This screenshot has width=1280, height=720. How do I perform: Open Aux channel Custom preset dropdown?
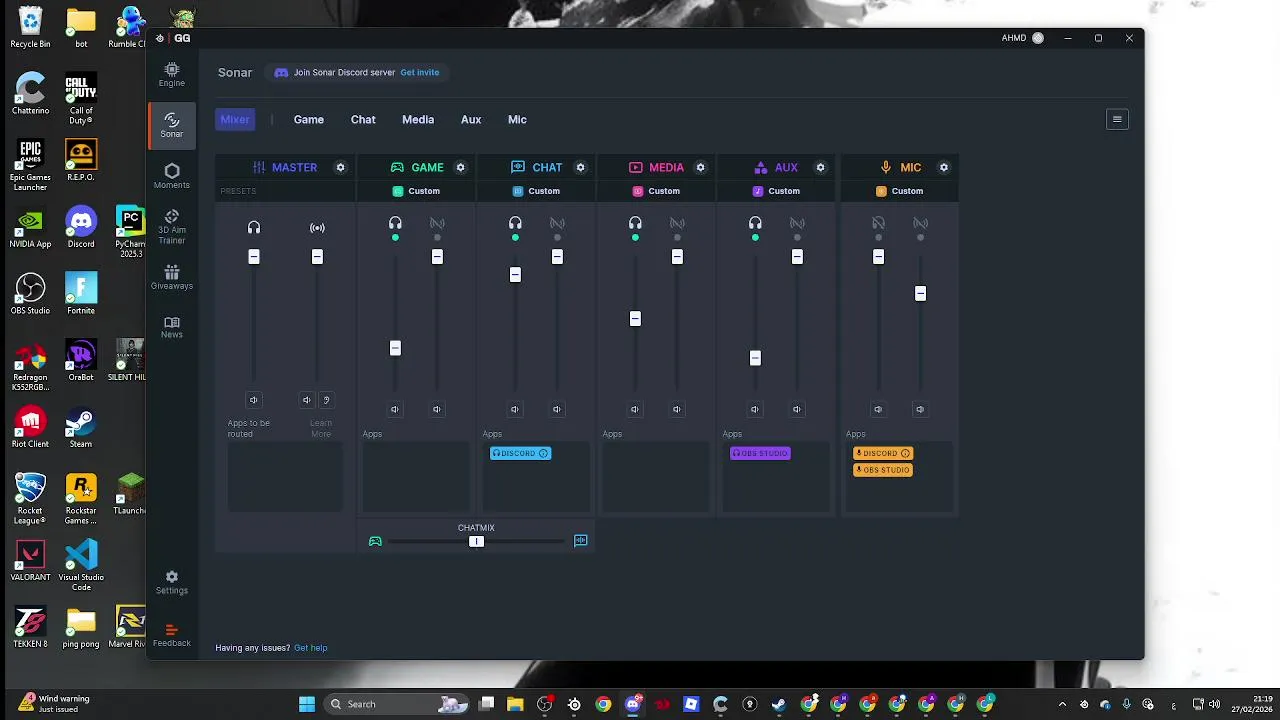776,191
